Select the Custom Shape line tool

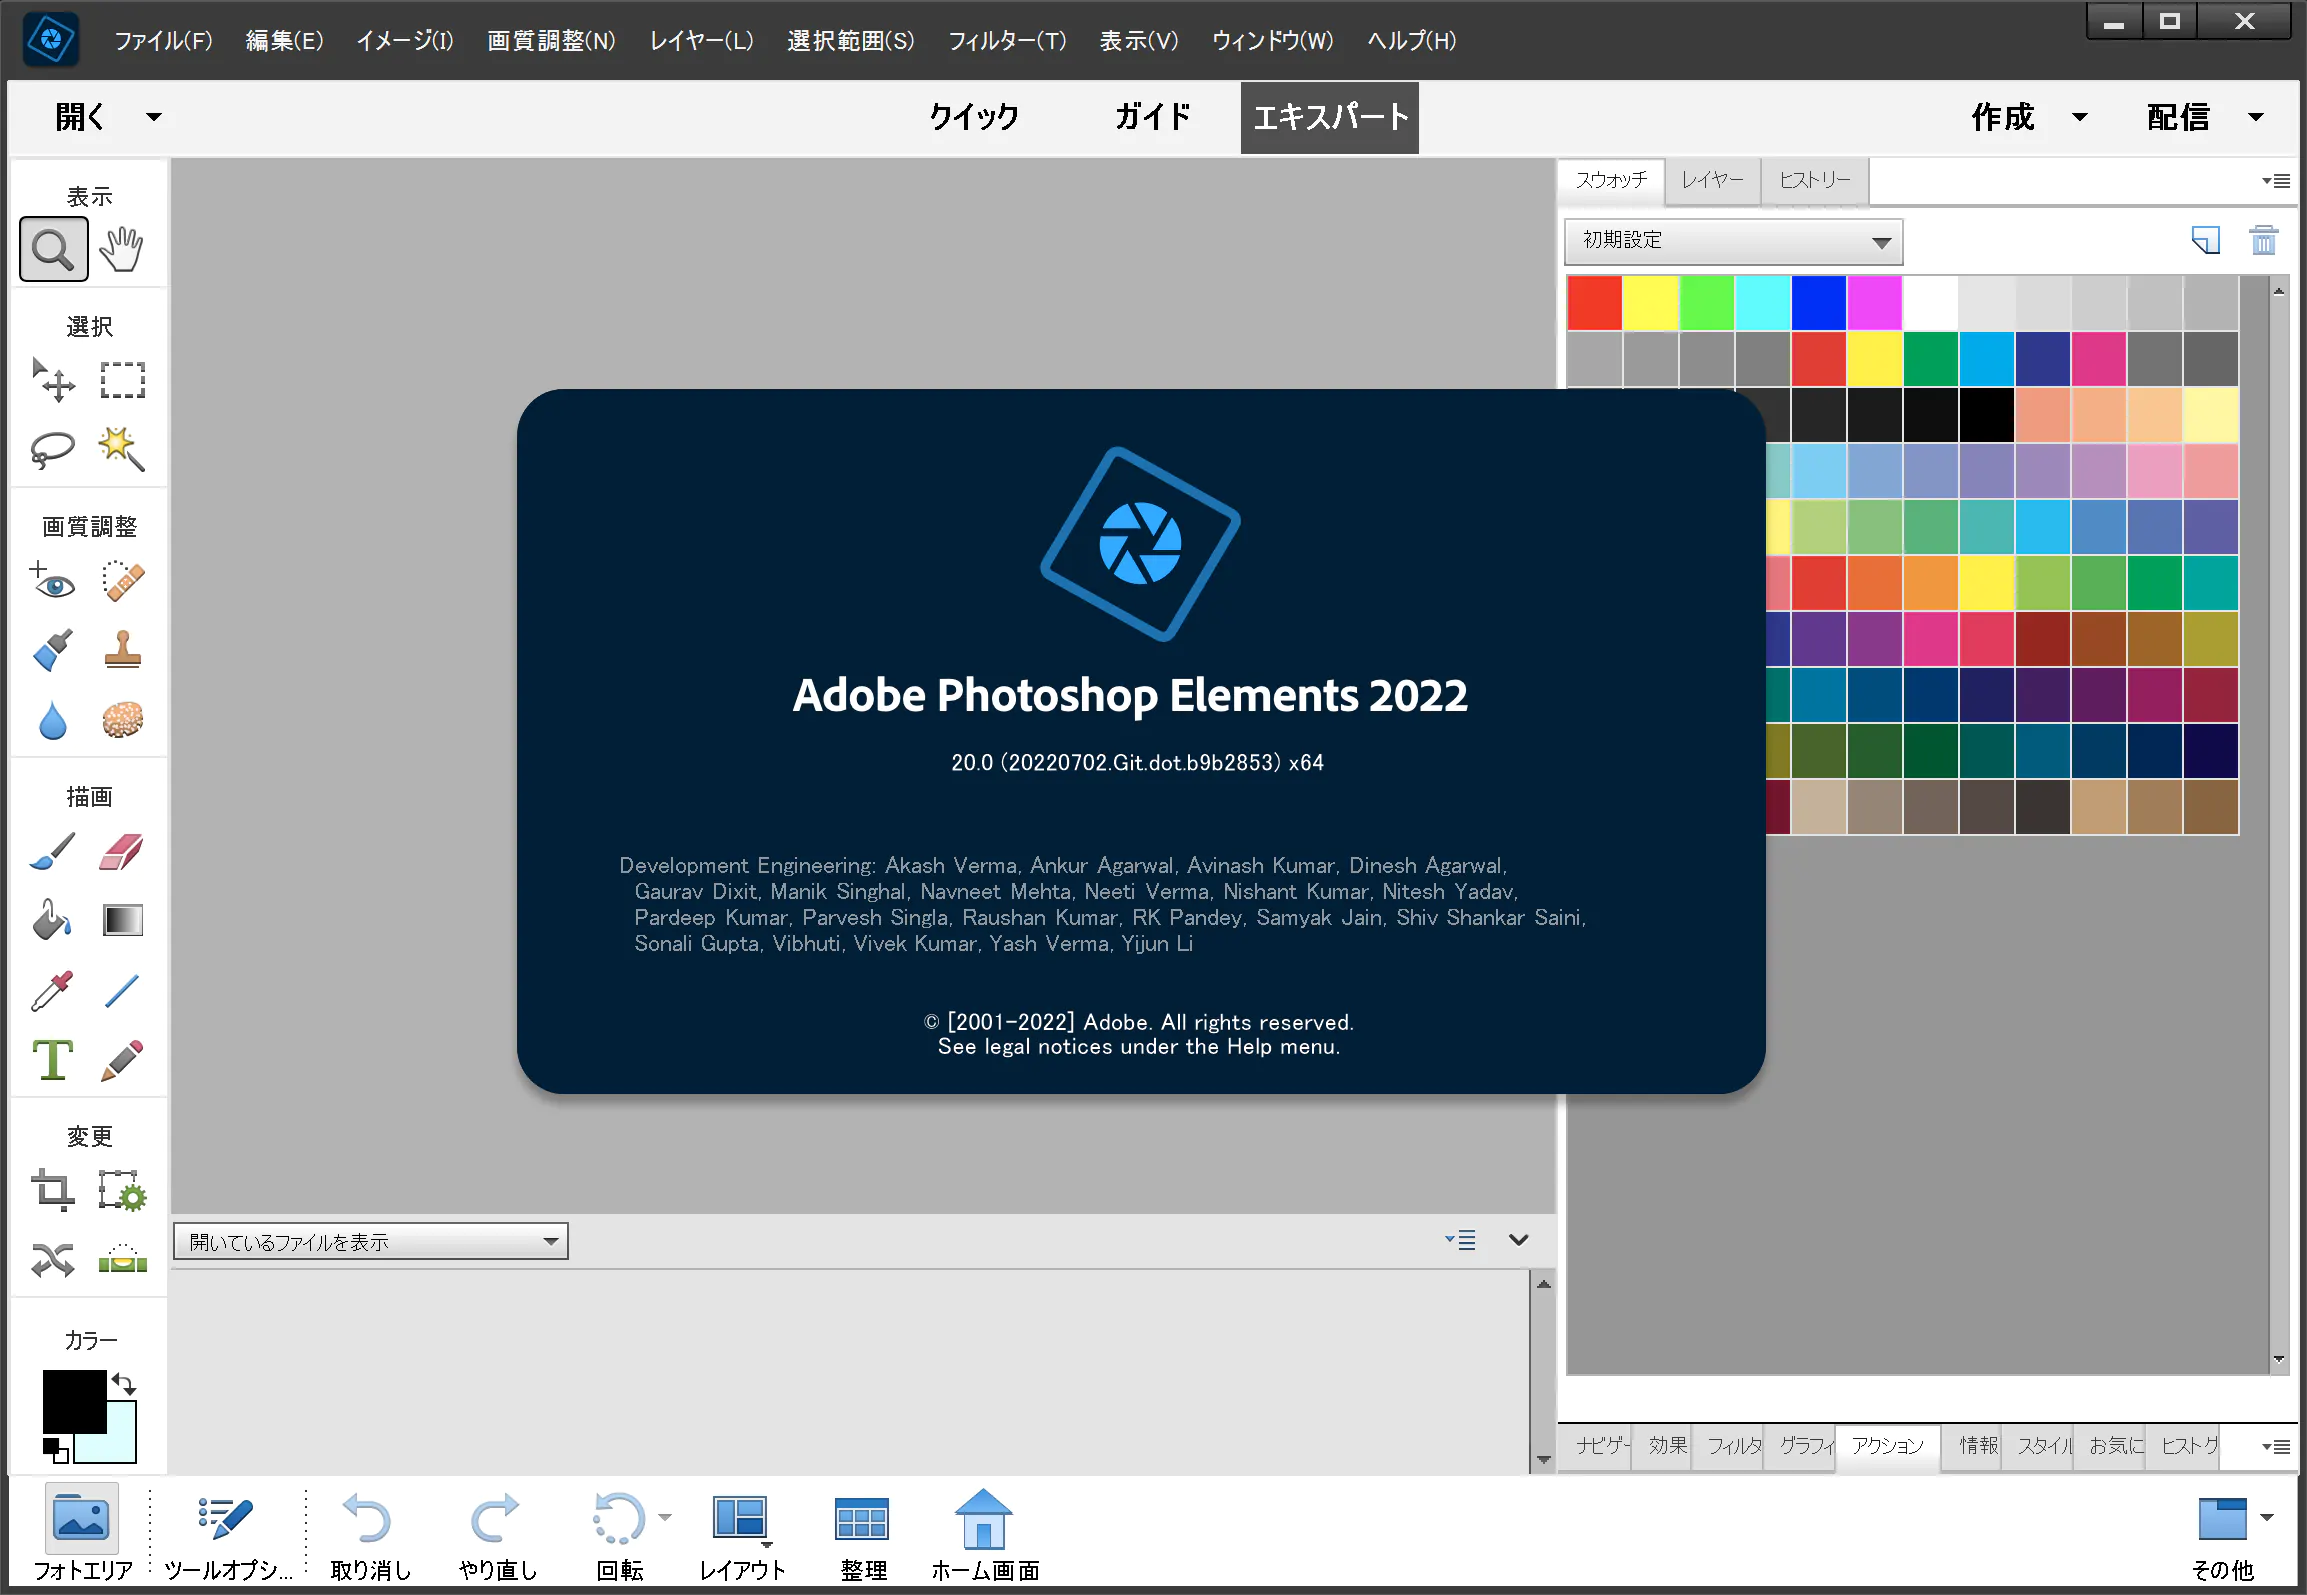(x=122, y=990)
